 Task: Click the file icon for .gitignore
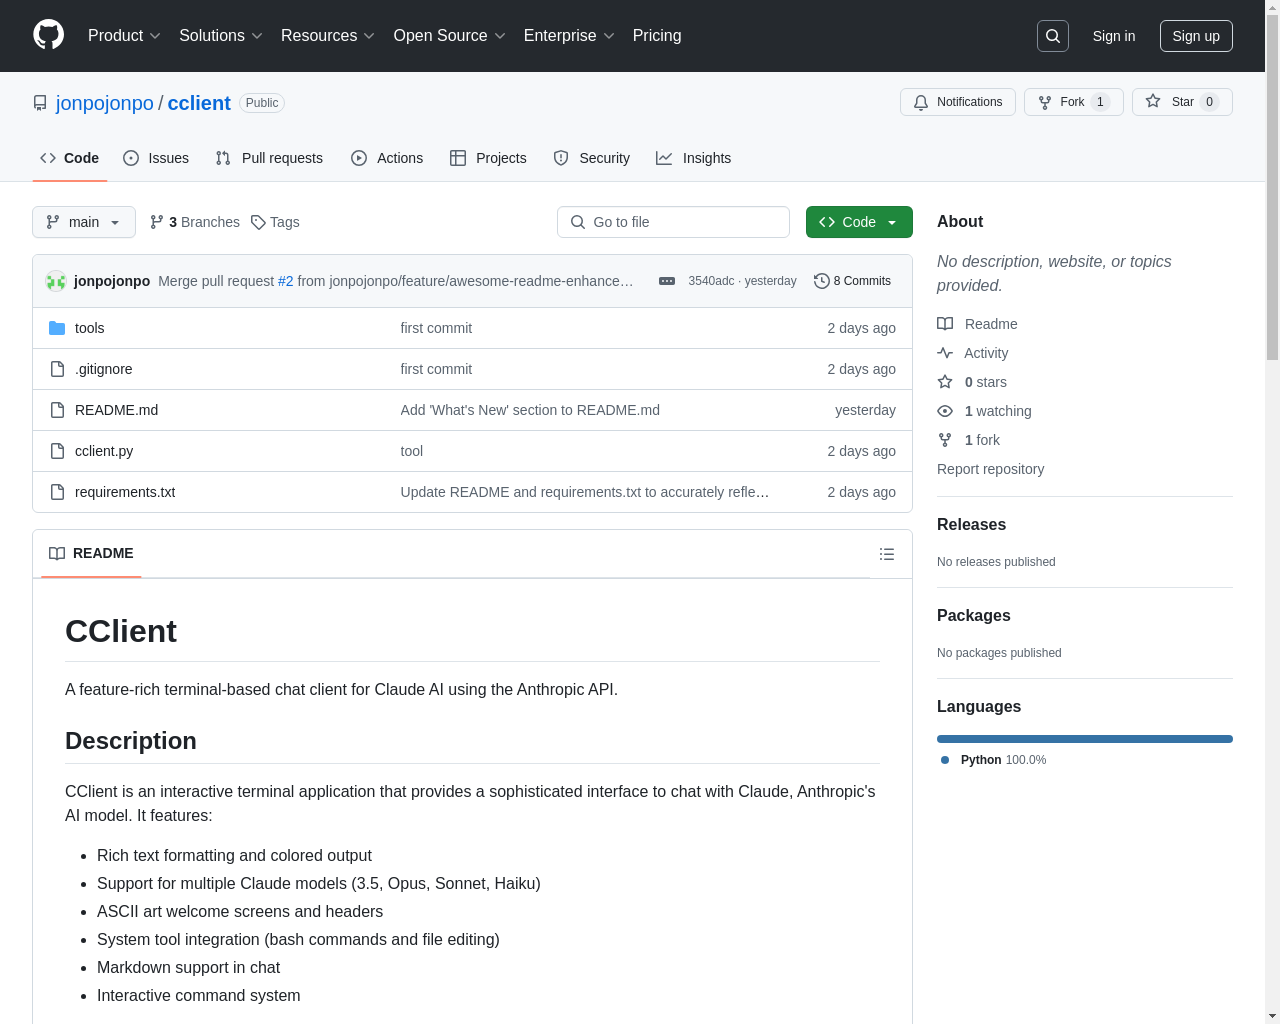point(57,369)
